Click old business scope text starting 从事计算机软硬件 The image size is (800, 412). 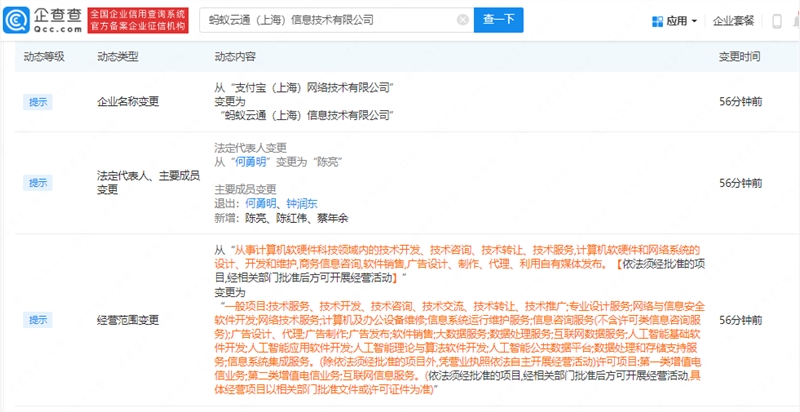pos(459,264)
